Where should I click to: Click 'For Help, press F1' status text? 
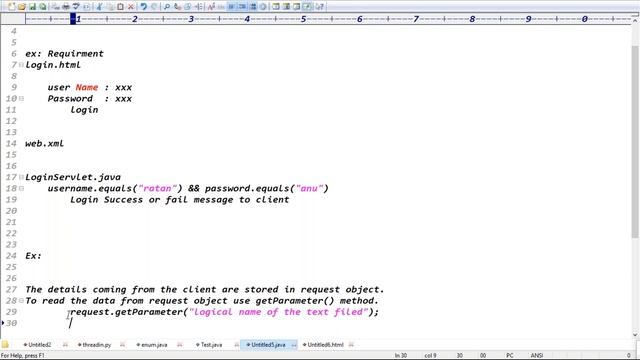coord(22,356)
